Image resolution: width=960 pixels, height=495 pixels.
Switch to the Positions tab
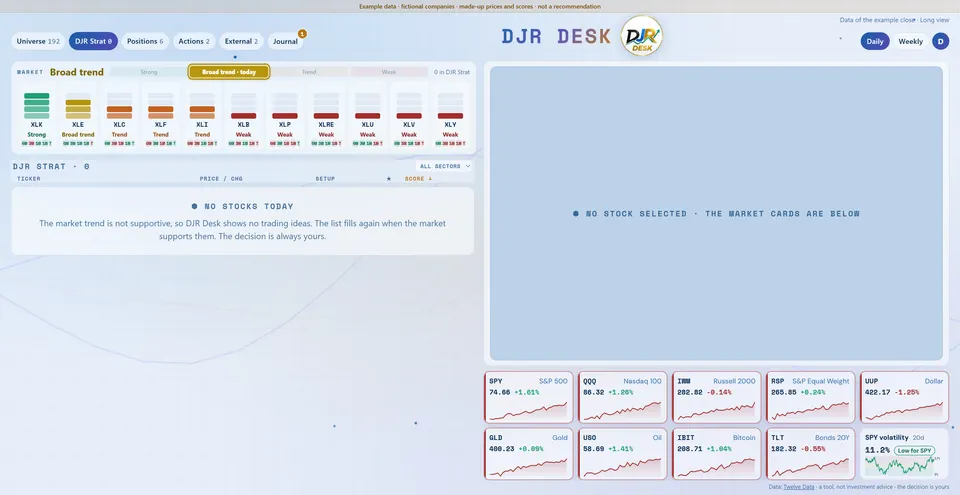145,41
